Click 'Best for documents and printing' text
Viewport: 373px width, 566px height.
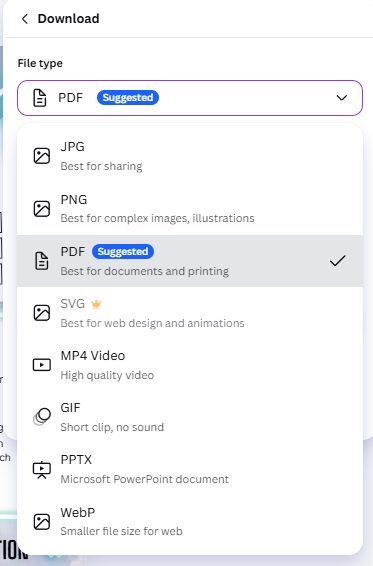click(x=144, y=271)
